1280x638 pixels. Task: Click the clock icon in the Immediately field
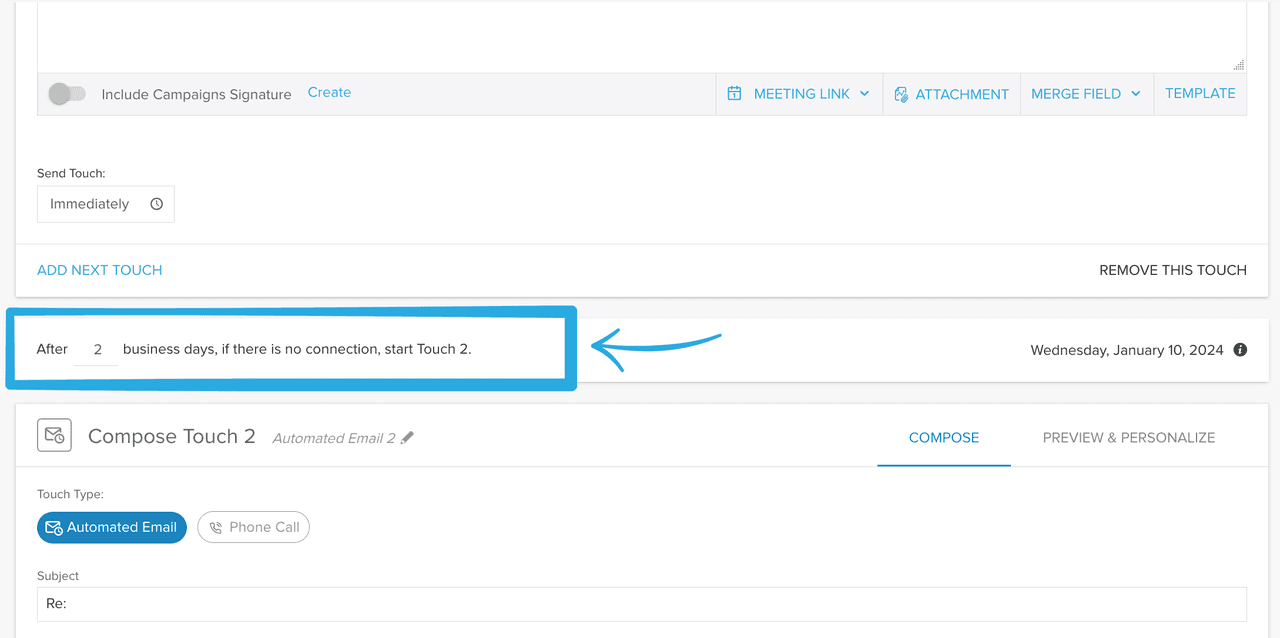[x=156, y=203]
